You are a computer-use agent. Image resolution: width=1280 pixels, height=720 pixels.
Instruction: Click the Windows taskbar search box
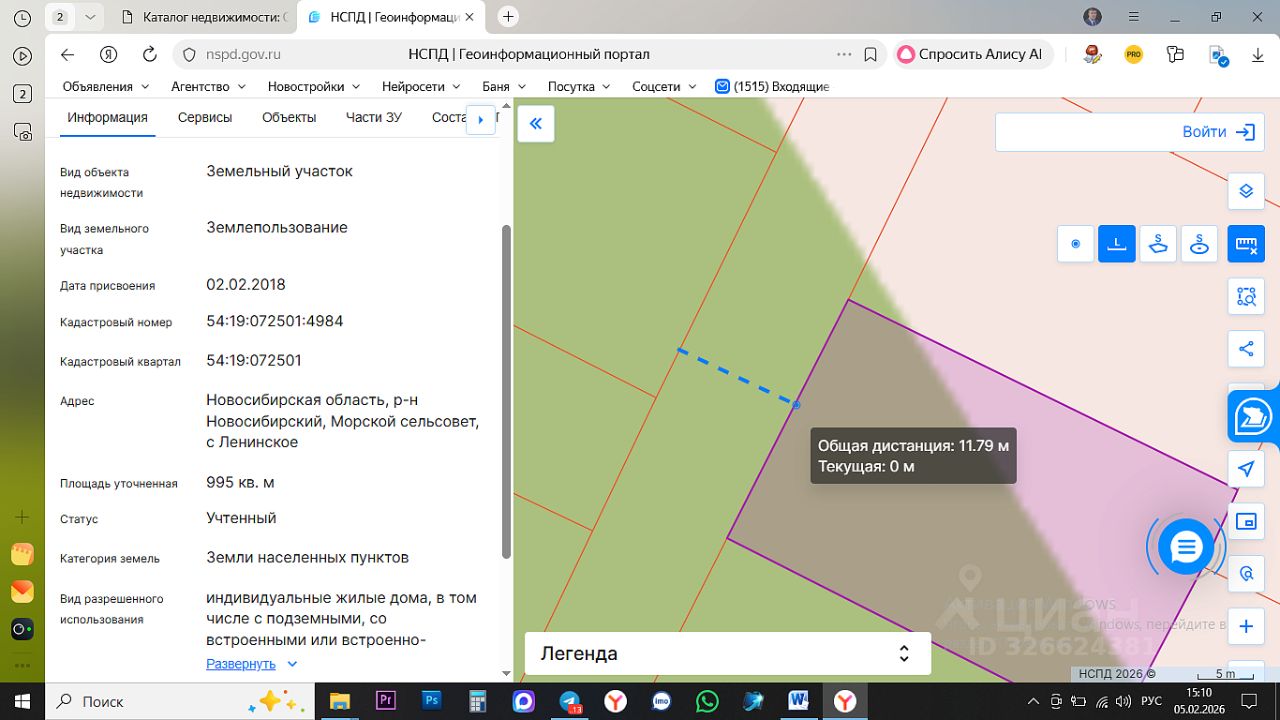coord(180,701)
